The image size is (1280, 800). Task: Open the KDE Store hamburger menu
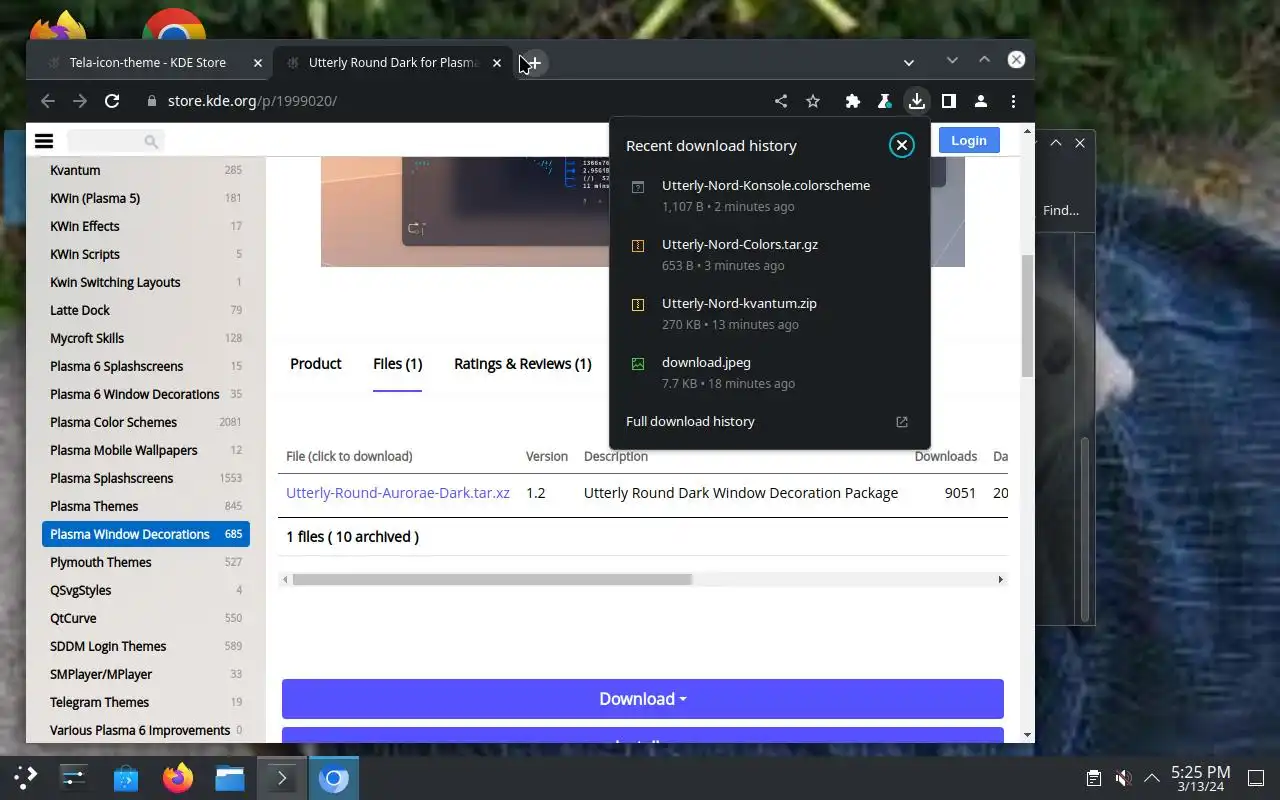click(44, 141)
